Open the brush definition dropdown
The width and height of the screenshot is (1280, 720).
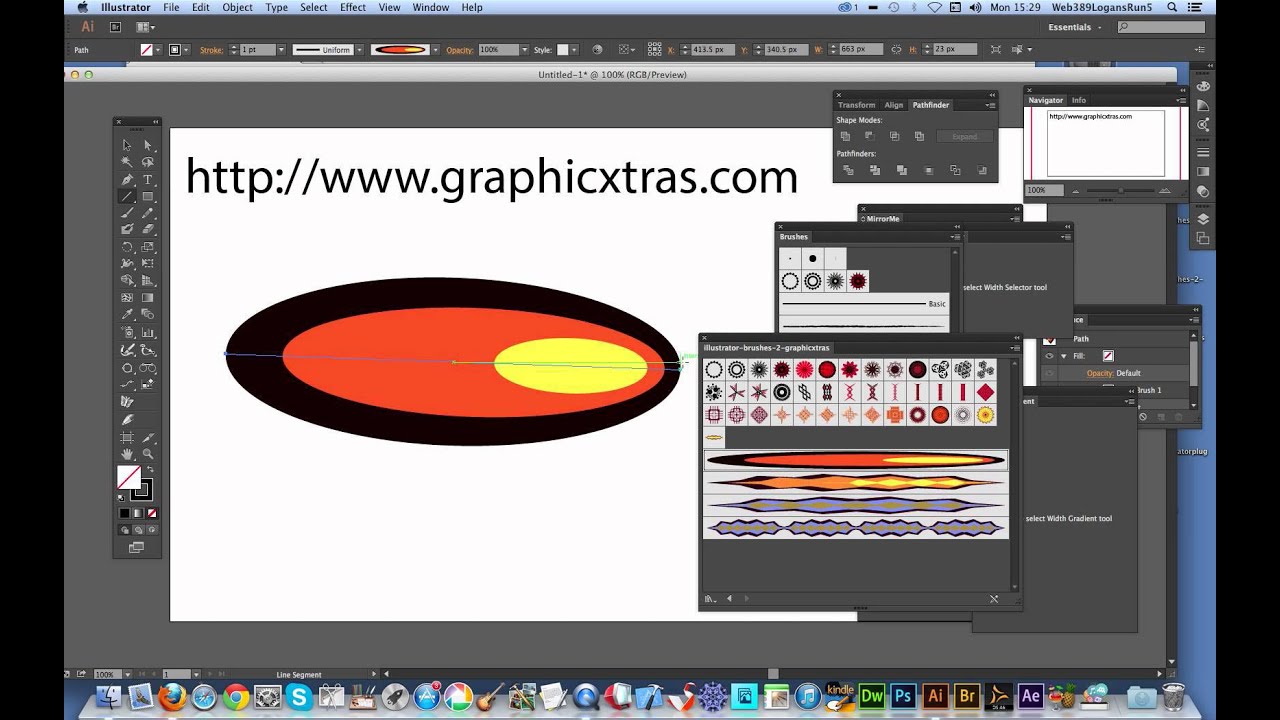[x=436, y=49]
